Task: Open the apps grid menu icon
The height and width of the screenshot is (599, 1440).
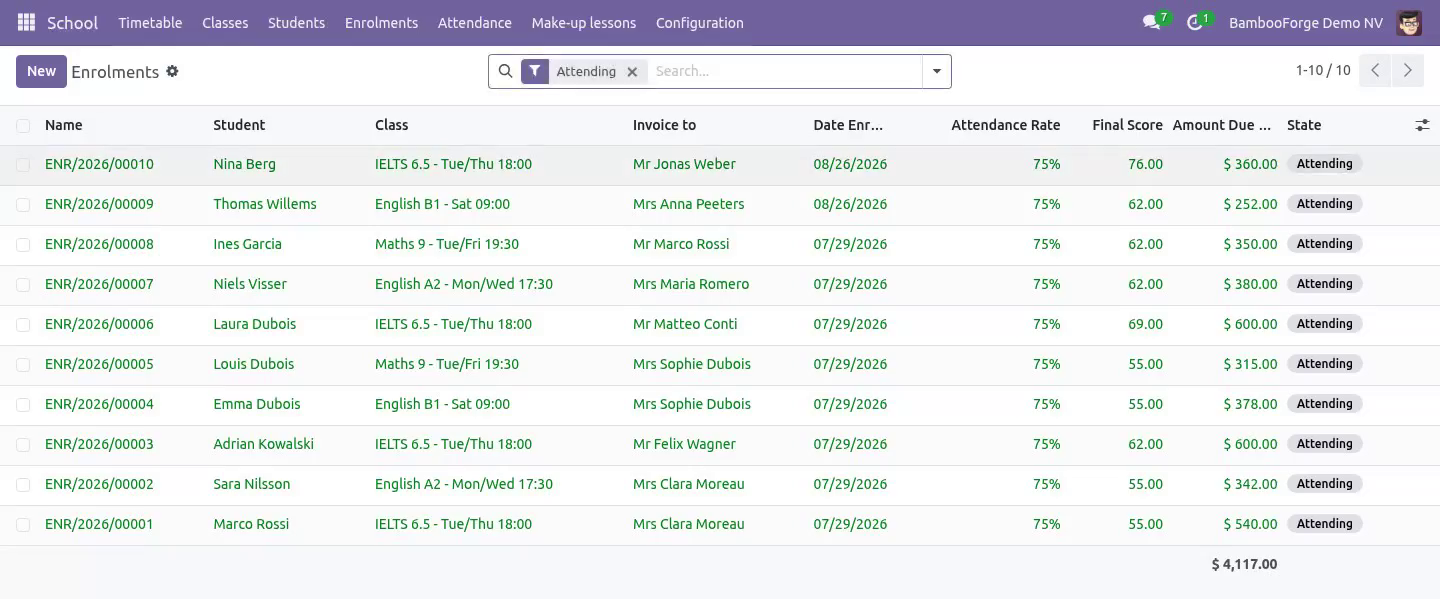Action: click(27, 22)
